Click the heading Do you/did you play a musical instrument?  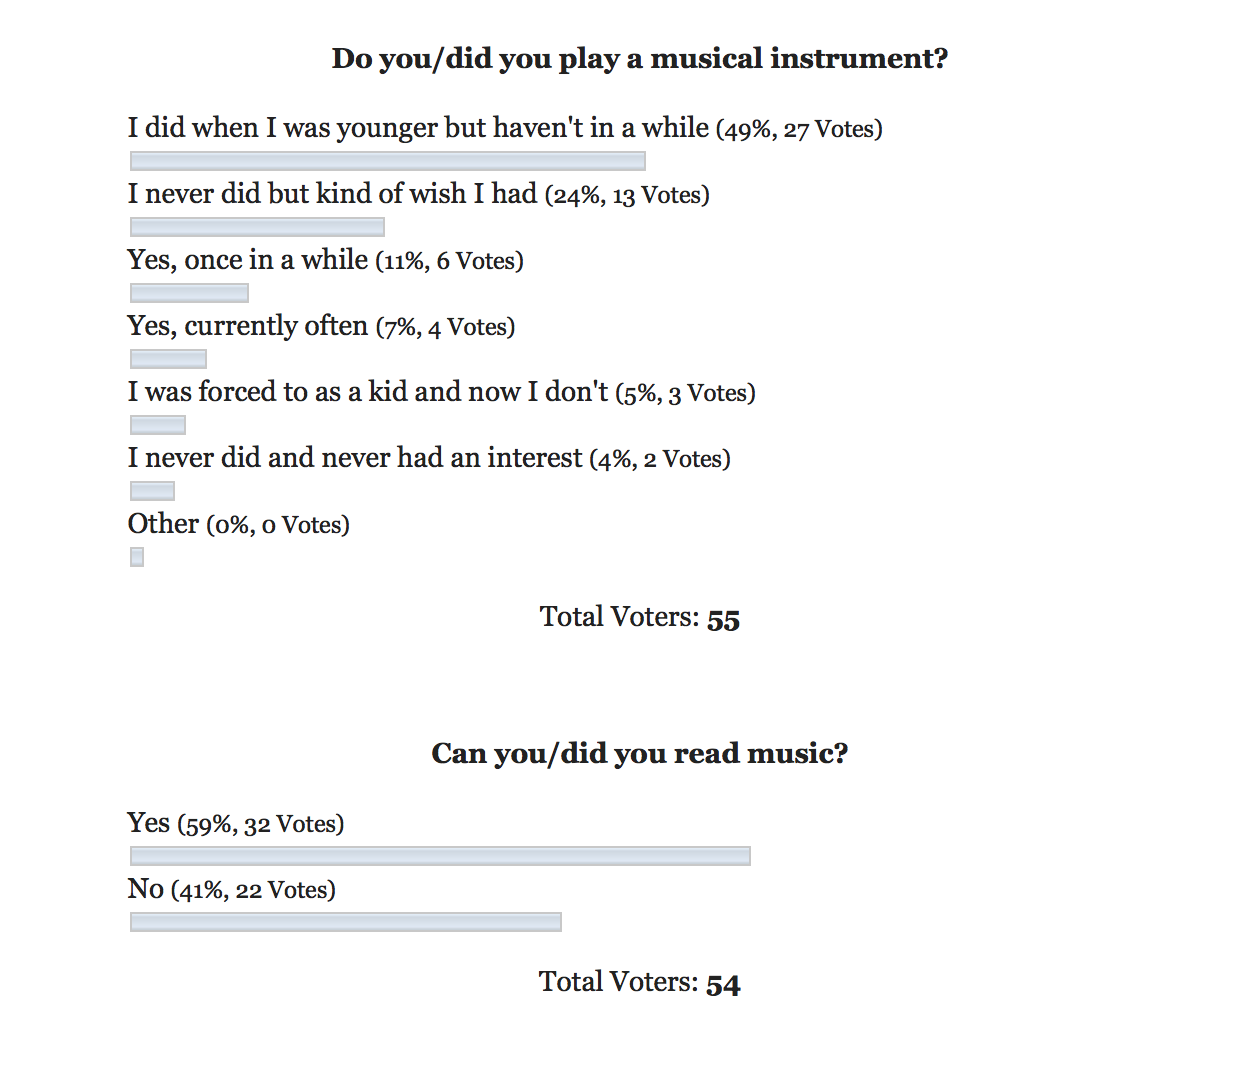pyautogui.click(x=640, y=59)
